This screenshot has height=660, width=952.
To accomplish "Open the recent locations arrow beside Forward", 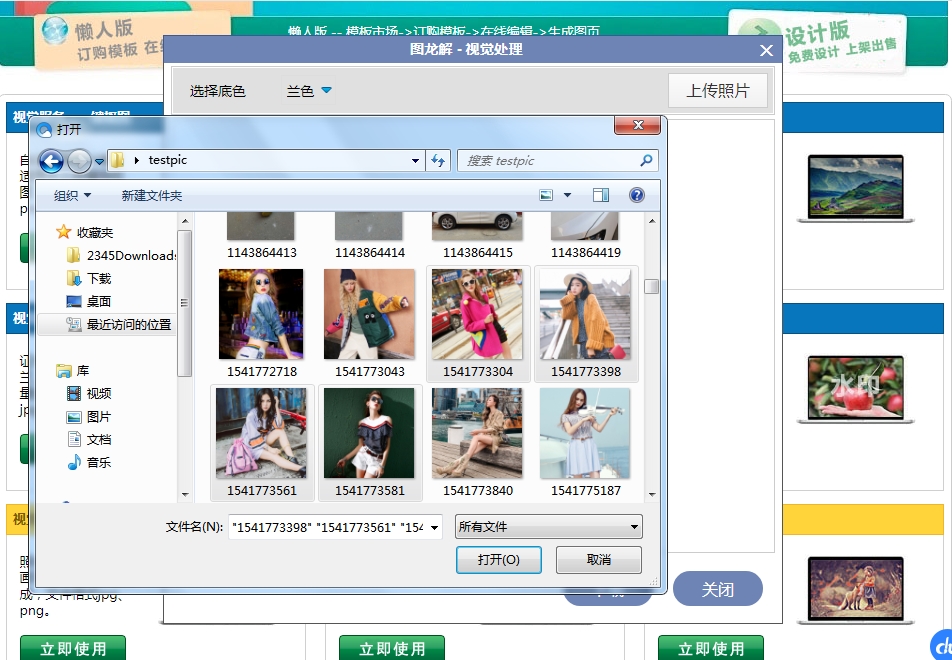I will 100,162.
